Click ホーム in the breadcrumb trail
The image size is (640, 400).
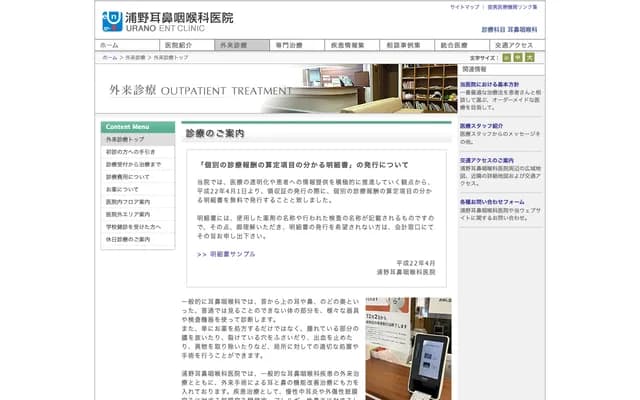coord(109,58)
